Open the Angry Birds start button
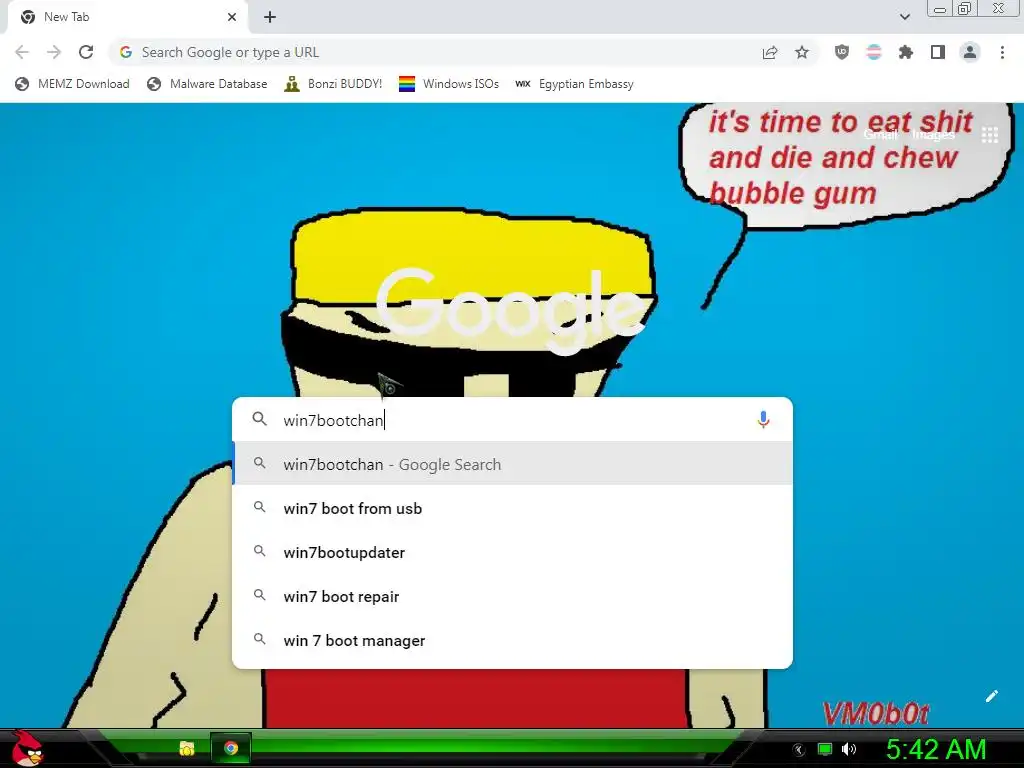Image resolution: width=1024 pixels, height=768 pixels. pyautogui.click(x=26, y=748)
